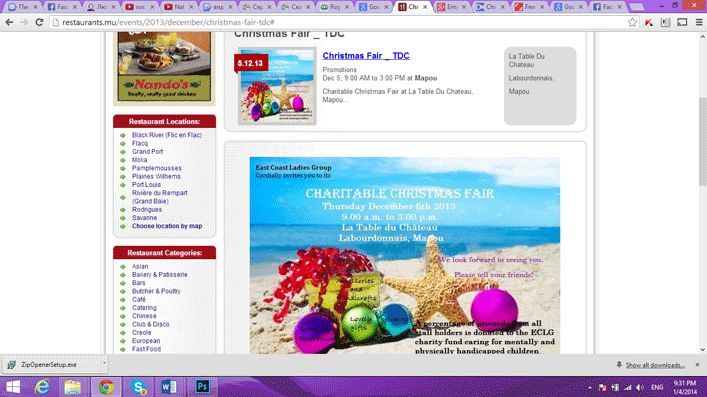Bookmark page with the star icon
The width and height of the screenshot is (707, 397).
pos(632,22)
